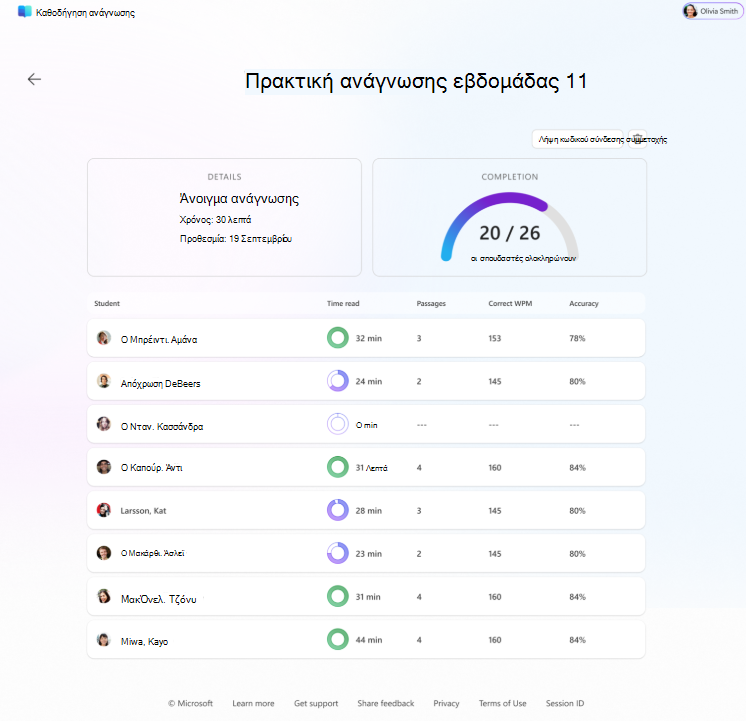Click the 0 min time read value
Screen dimensions: 746x721
tap(366, 425)
